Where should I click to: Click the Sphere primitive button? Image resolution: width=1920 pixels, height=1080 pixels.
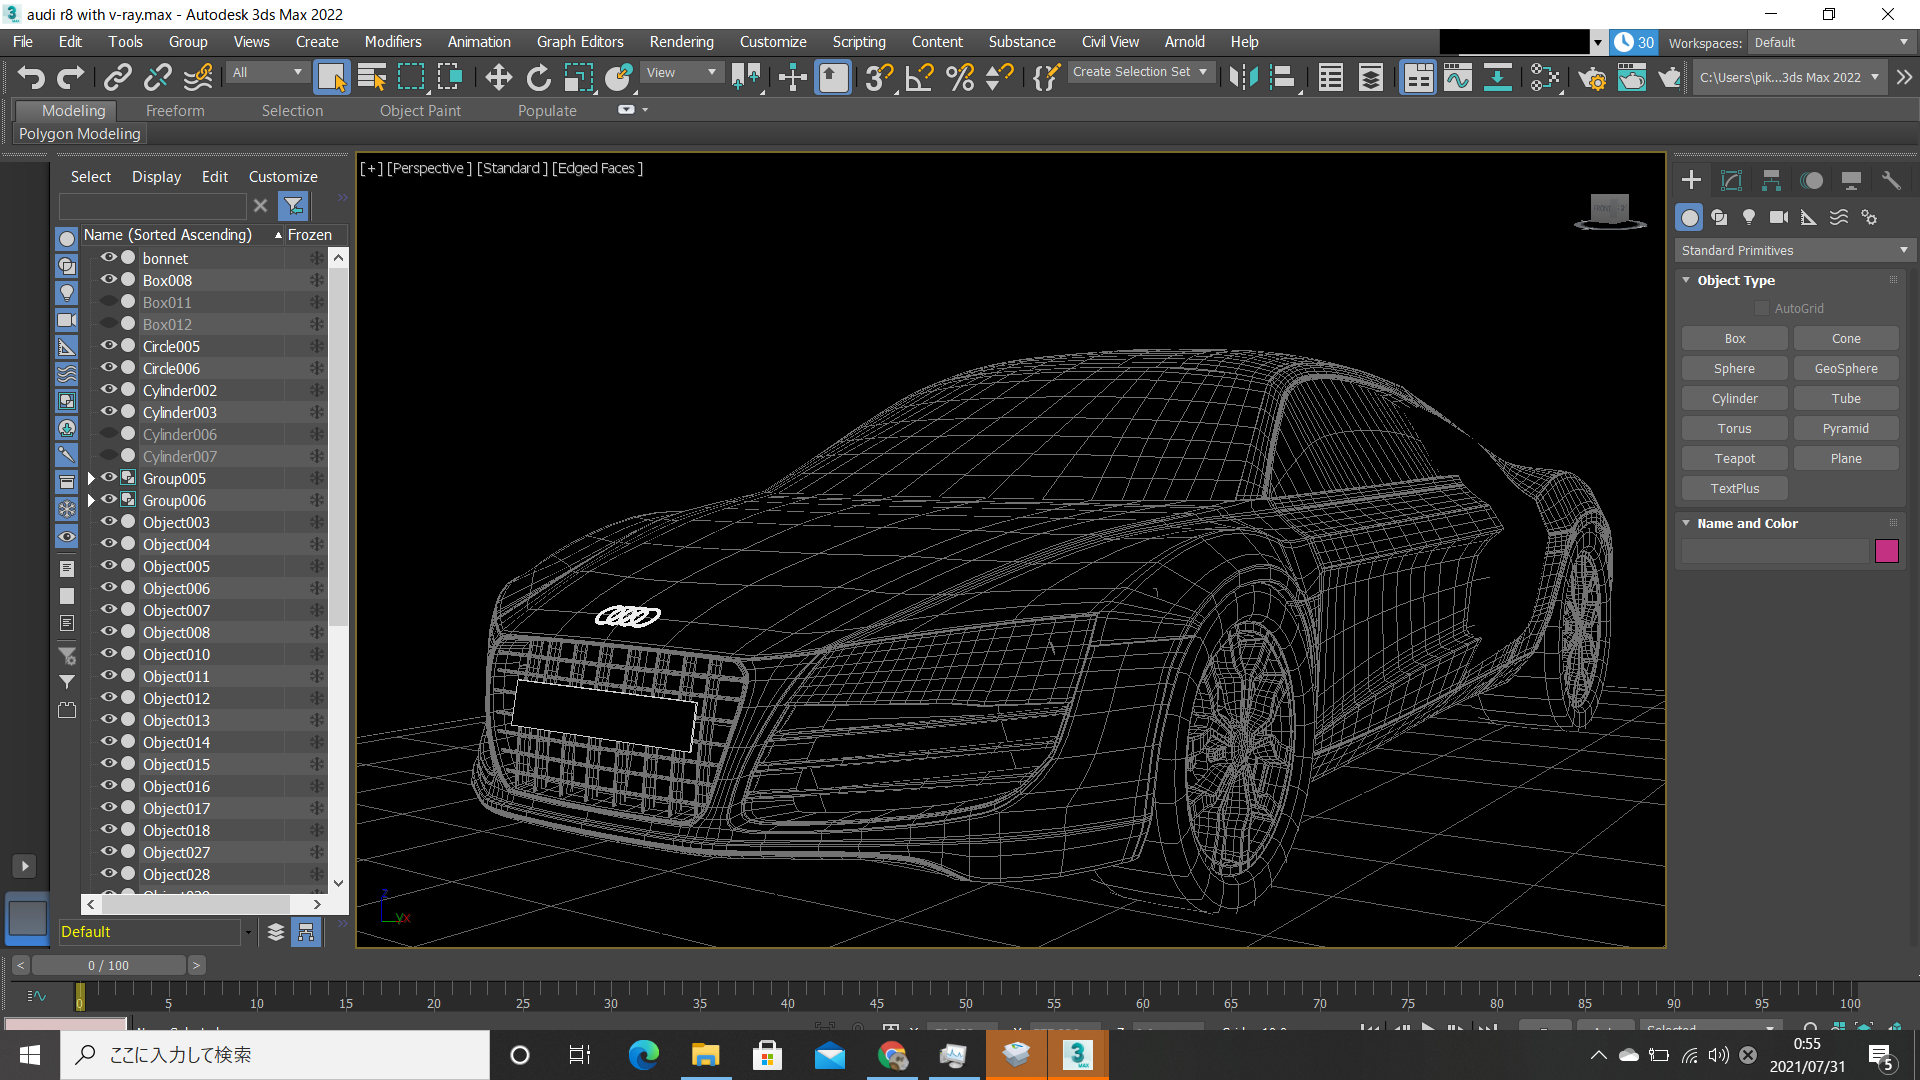pyautogui.click(x=1734, y=369)
